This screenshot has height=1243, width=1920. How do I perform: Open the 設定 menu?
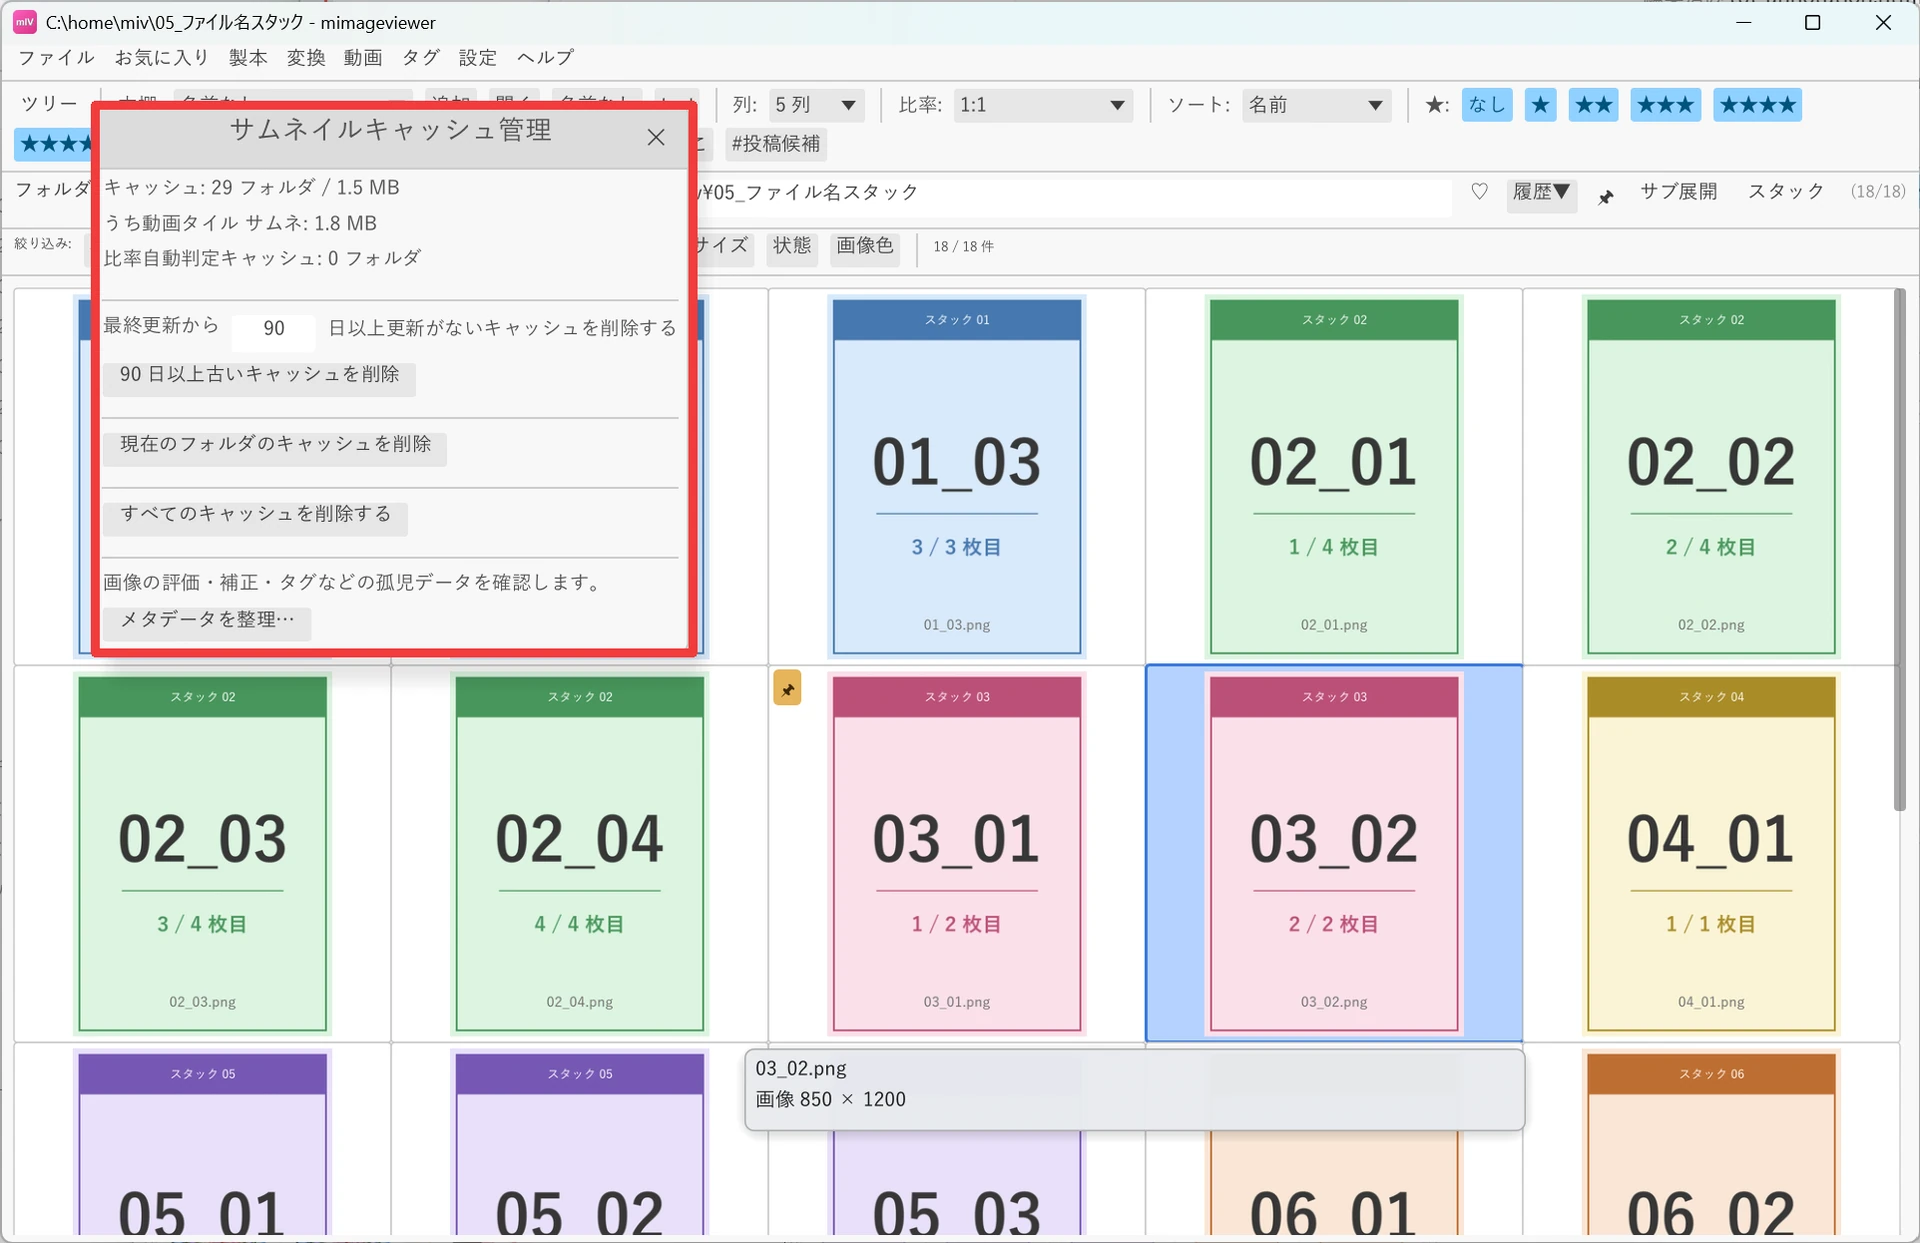tap(478, 58)
